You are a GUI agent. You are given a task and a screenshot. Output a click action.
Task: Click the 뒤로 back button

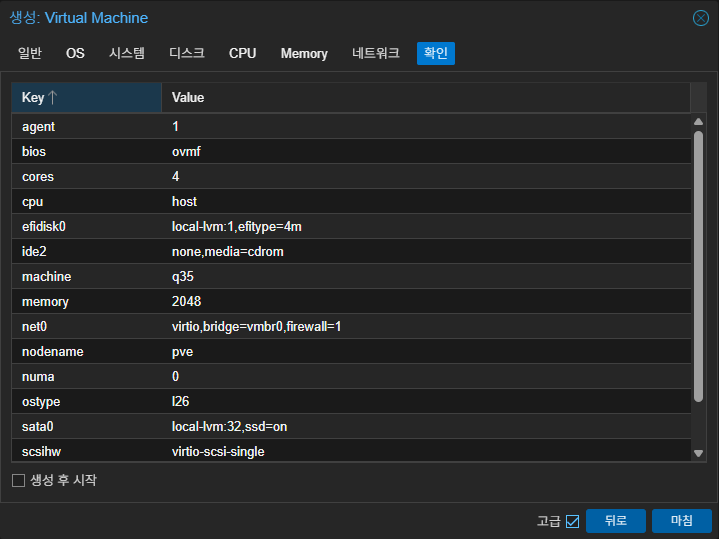point(615,521)
